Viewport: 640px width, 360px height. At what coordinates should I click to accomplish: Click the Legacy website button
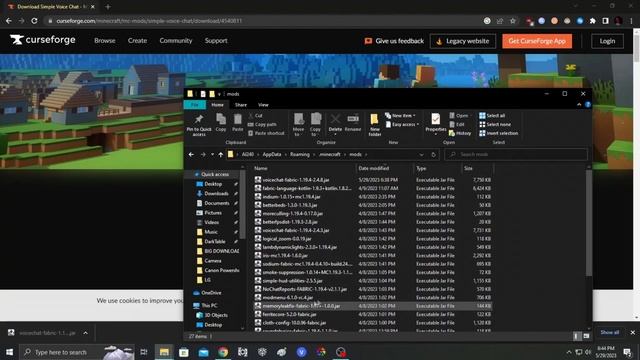click(462, 41)
